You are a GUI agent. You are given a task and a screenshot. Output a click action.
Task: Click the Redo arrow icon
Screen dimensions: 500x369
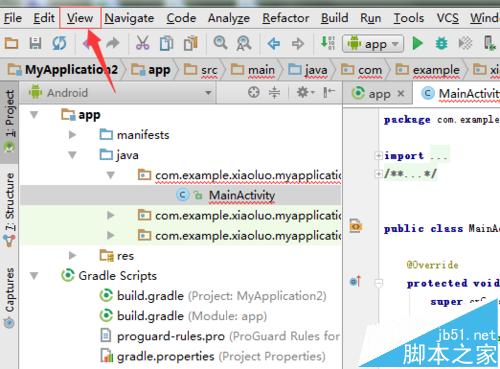(113, 43)
